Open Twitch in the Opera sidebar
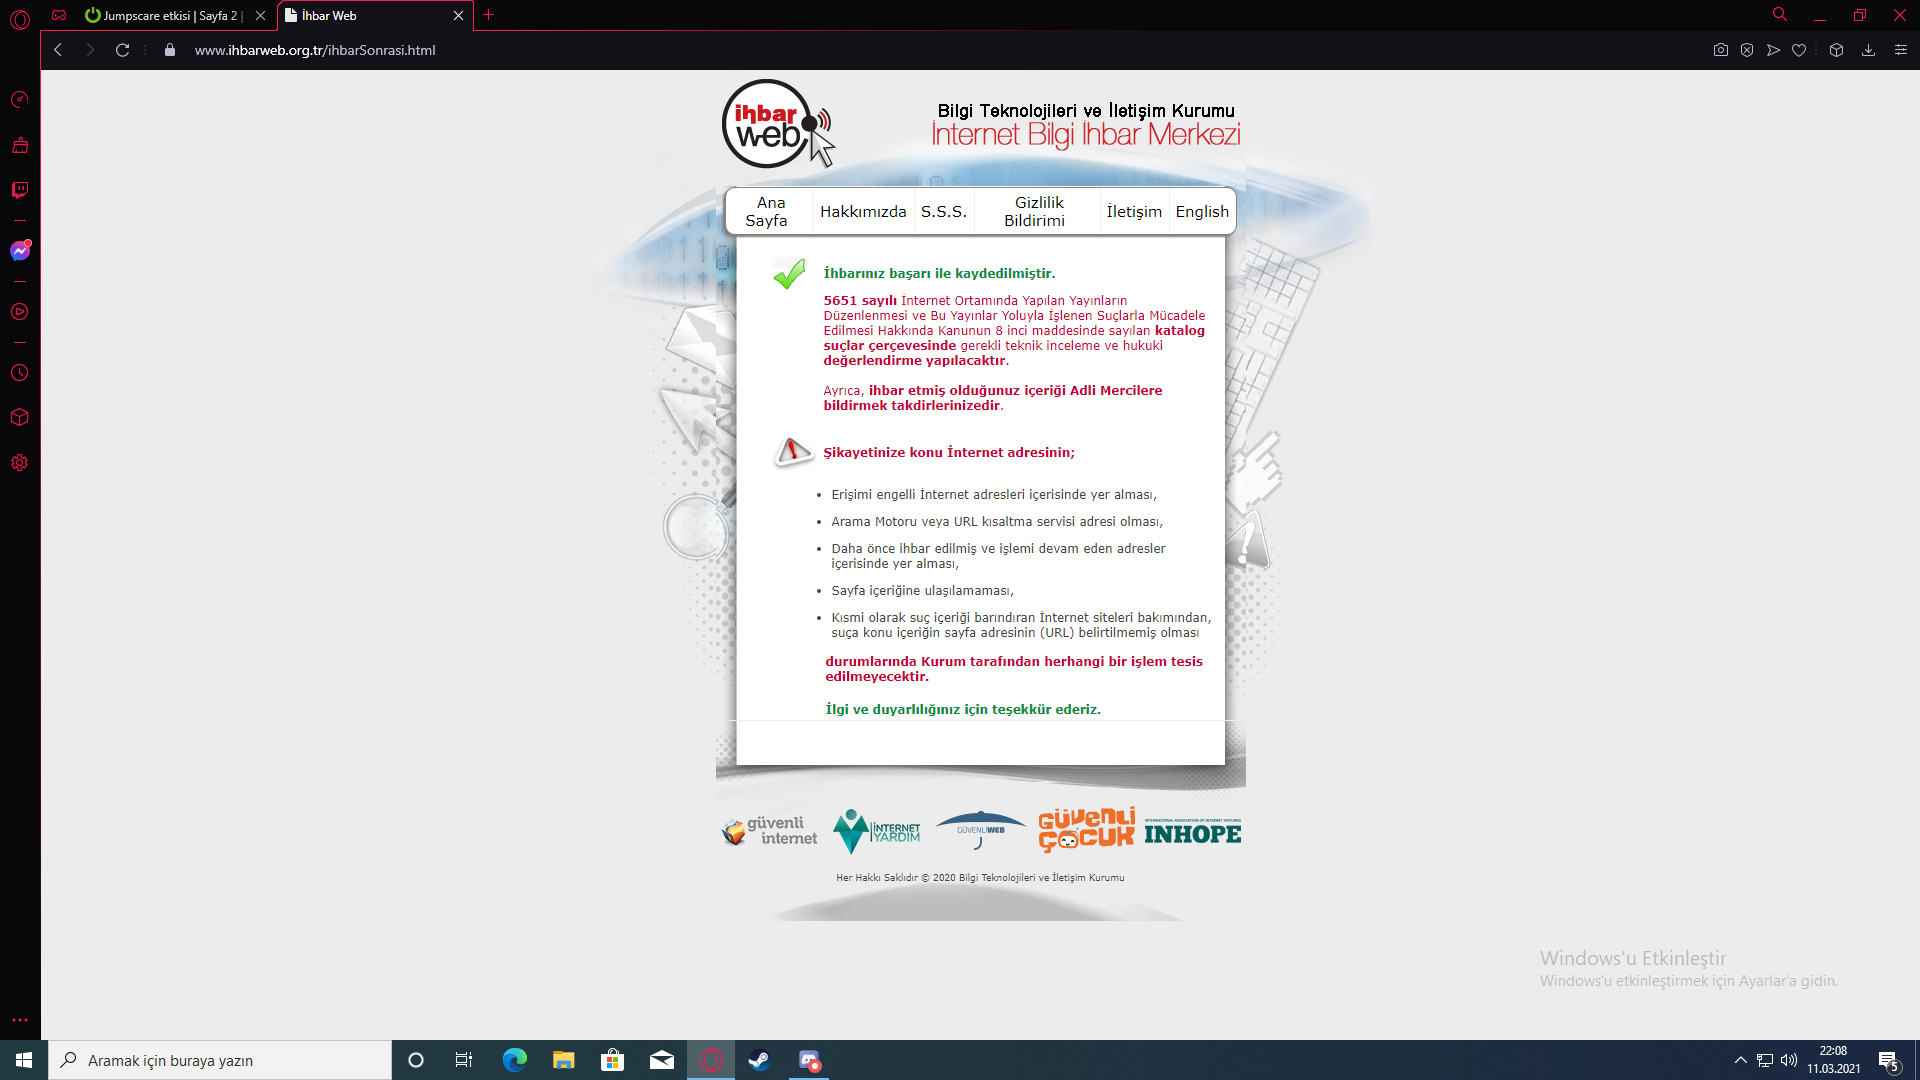The image size is (1920, 1080). click(20, 190)
